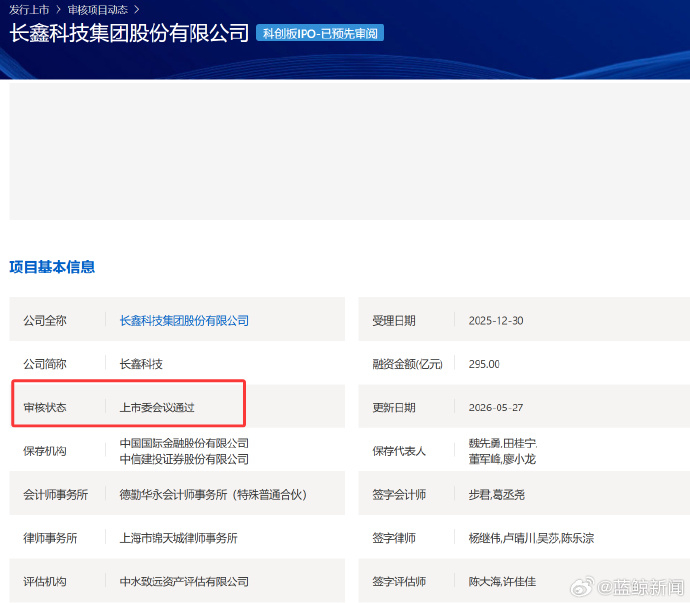Open the 长鑫科技集团股份有限公司 company name link
Viewport: 690px width, 603px height.
tap(184, 320)
